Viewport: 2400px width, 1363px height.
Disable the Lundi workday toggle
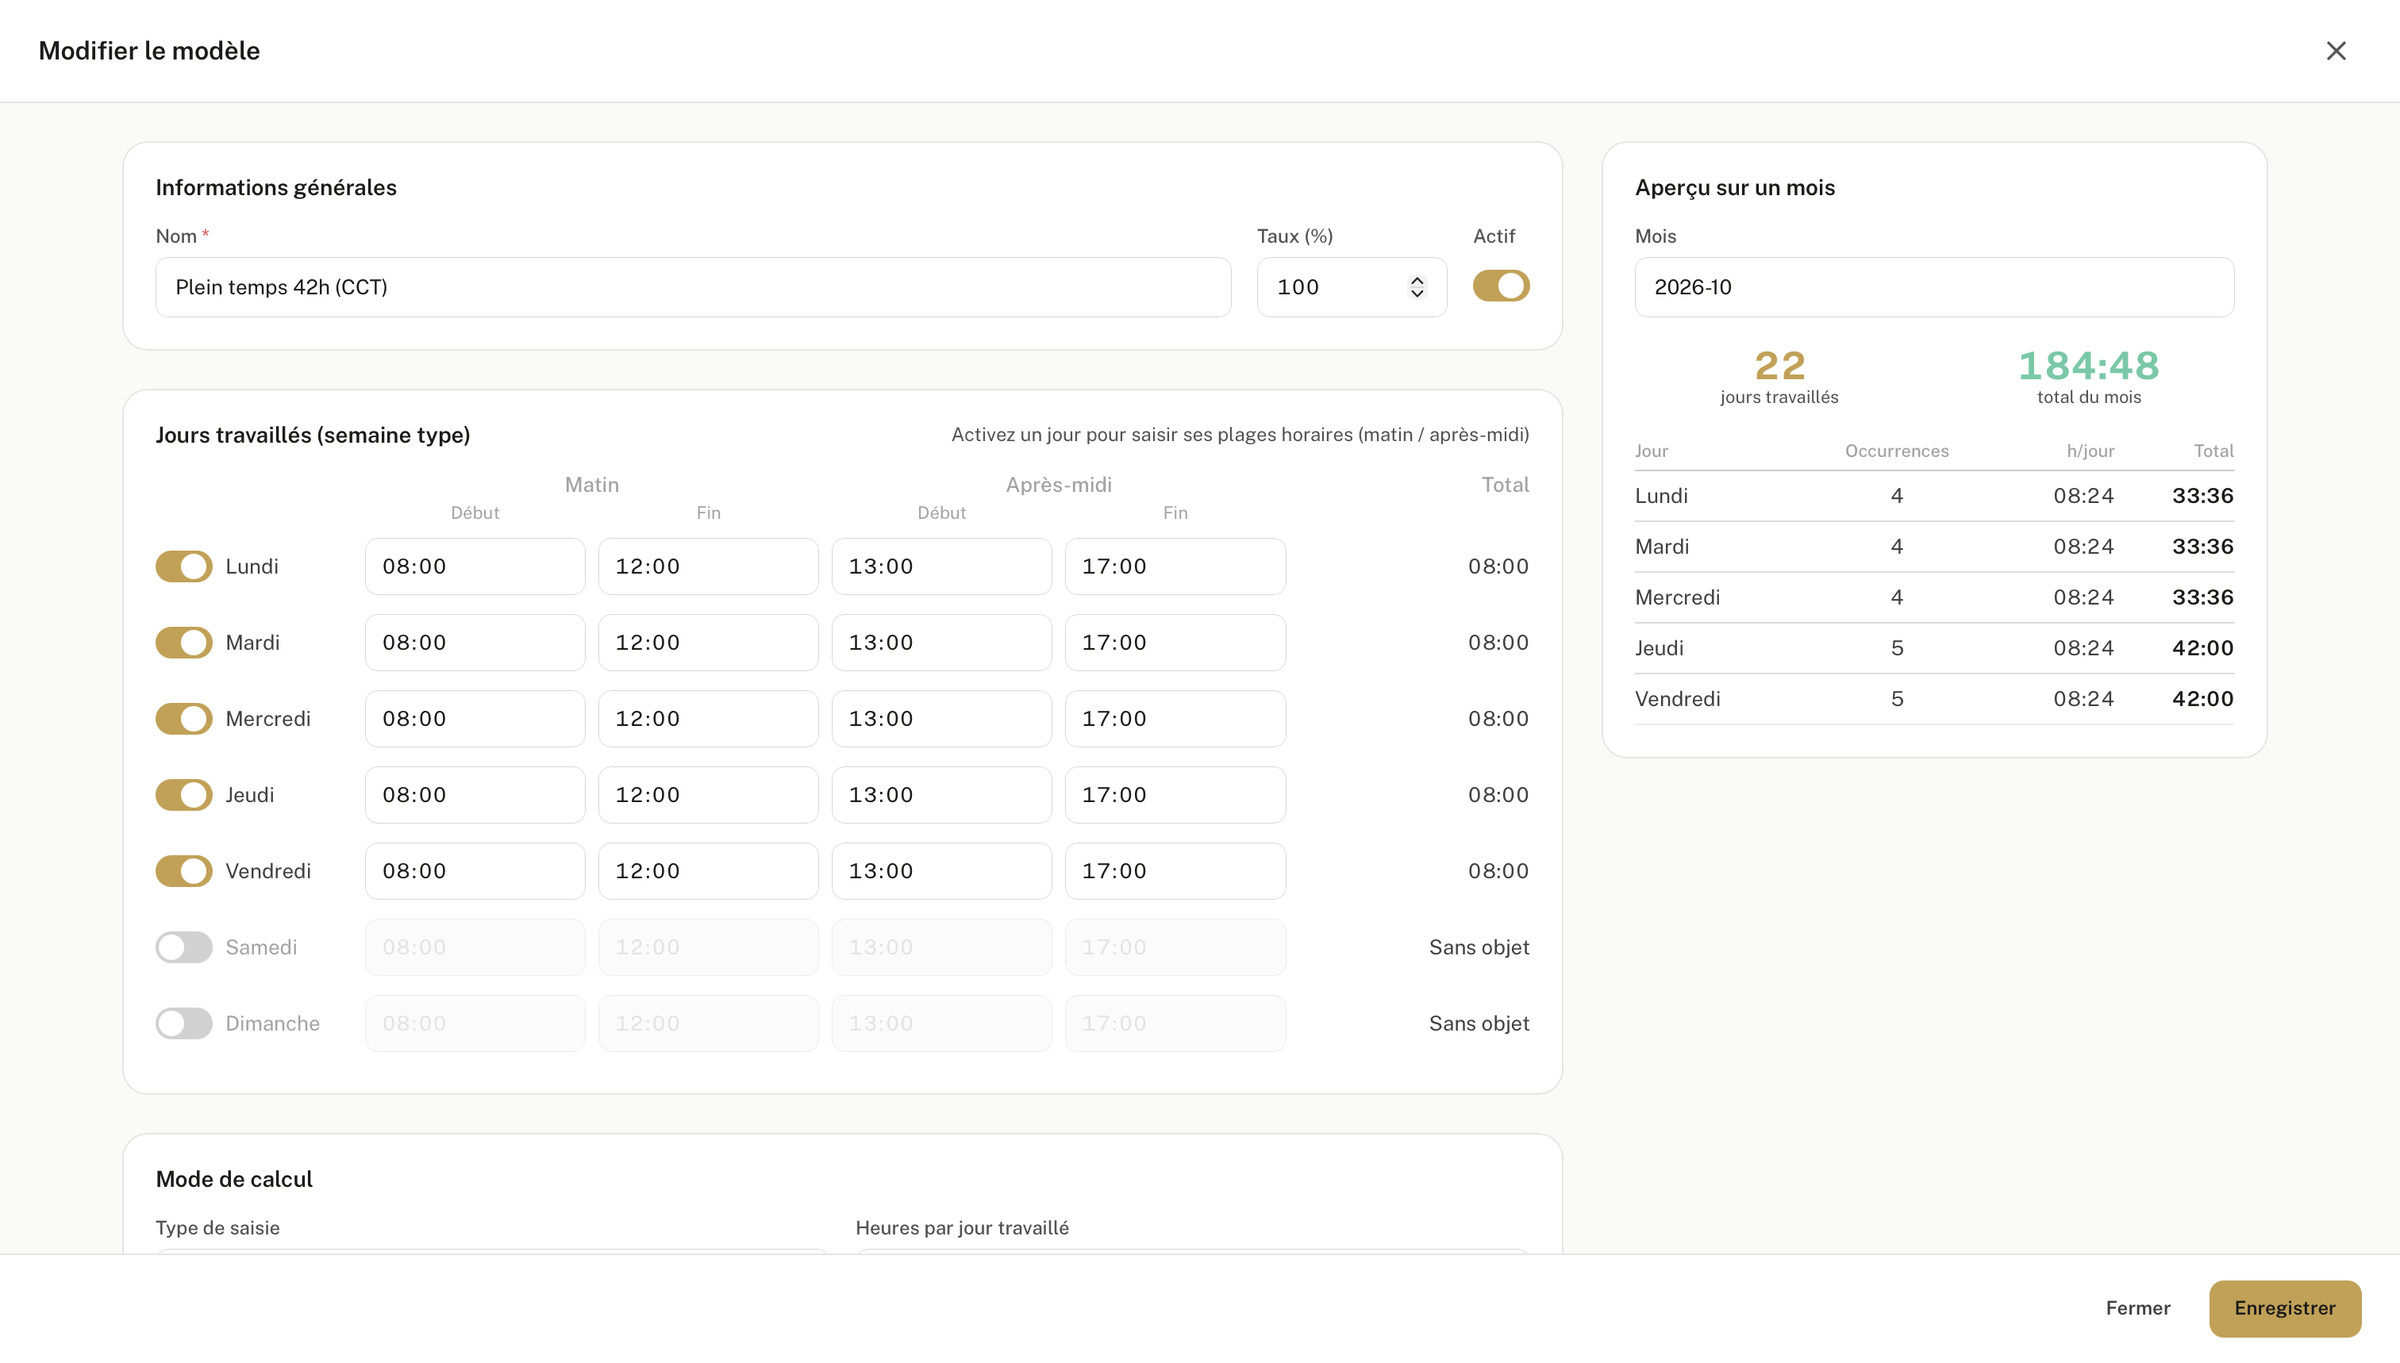point(184,566)
